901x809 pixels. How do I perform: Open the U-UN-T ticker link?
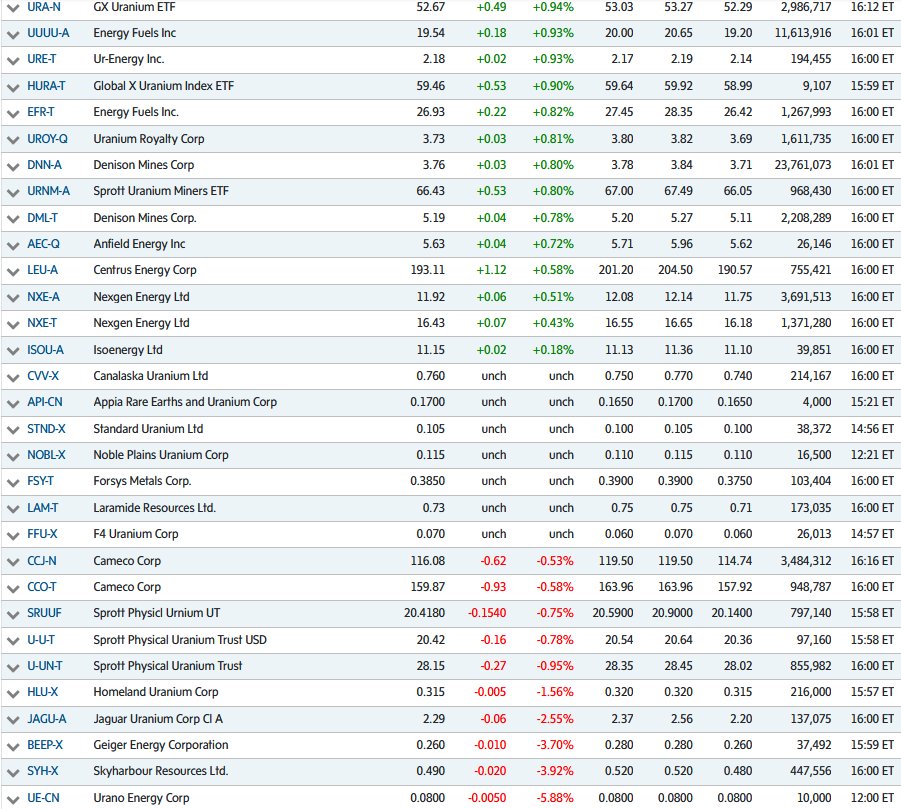[x=45, y=666]
